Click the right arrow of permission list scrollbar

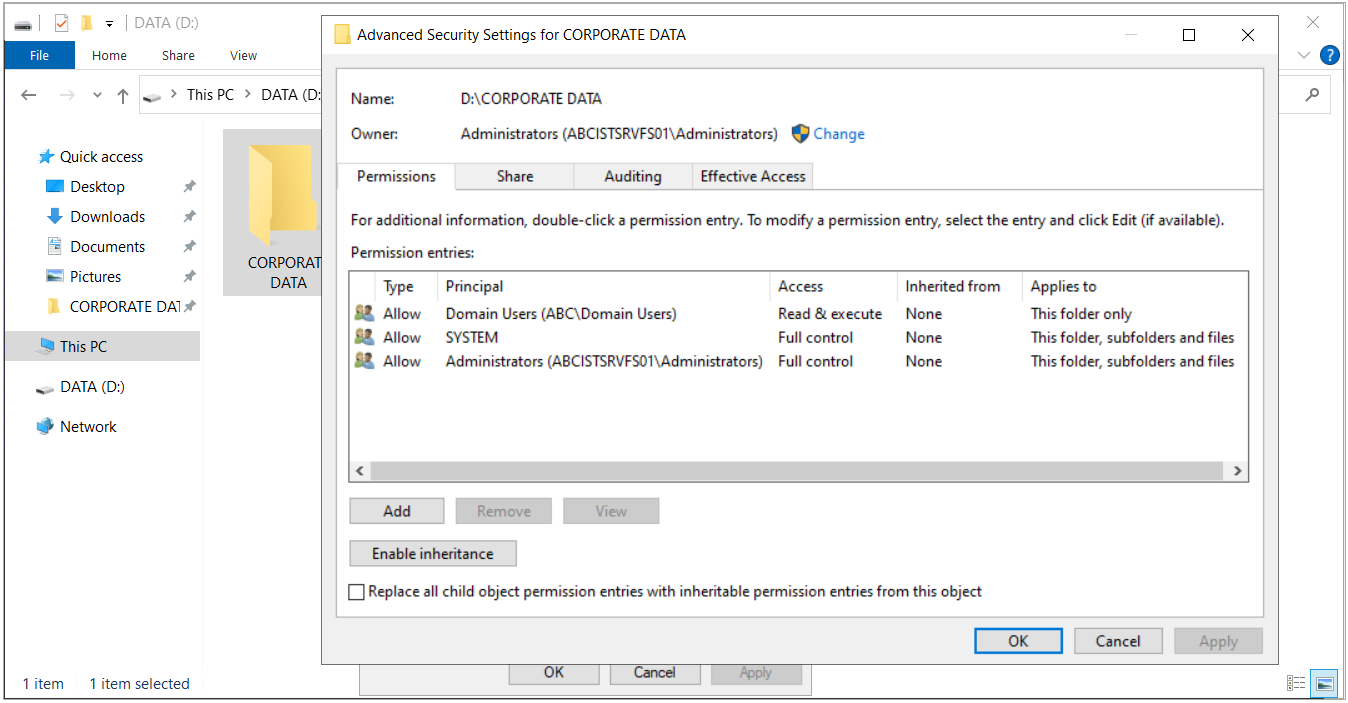click(x=1237, y=471)
